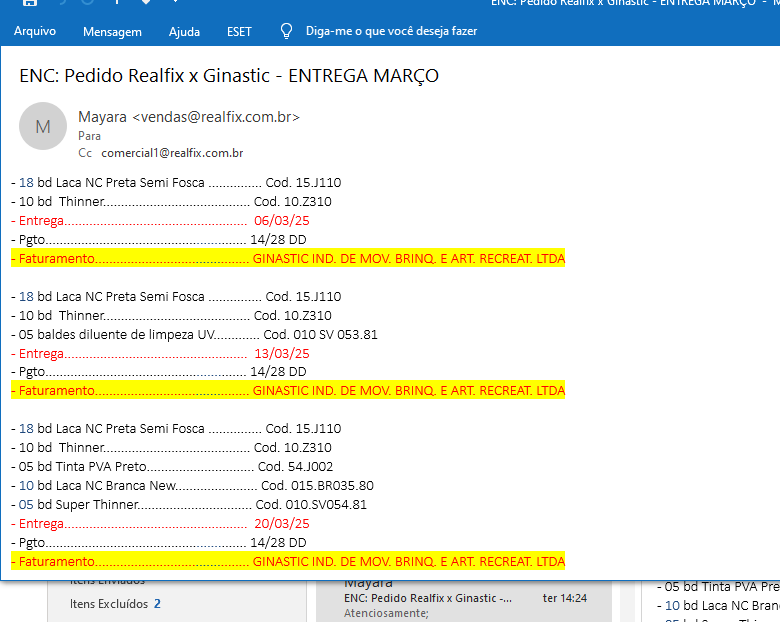Switch to the Mensagem ribbon tab

112,31
